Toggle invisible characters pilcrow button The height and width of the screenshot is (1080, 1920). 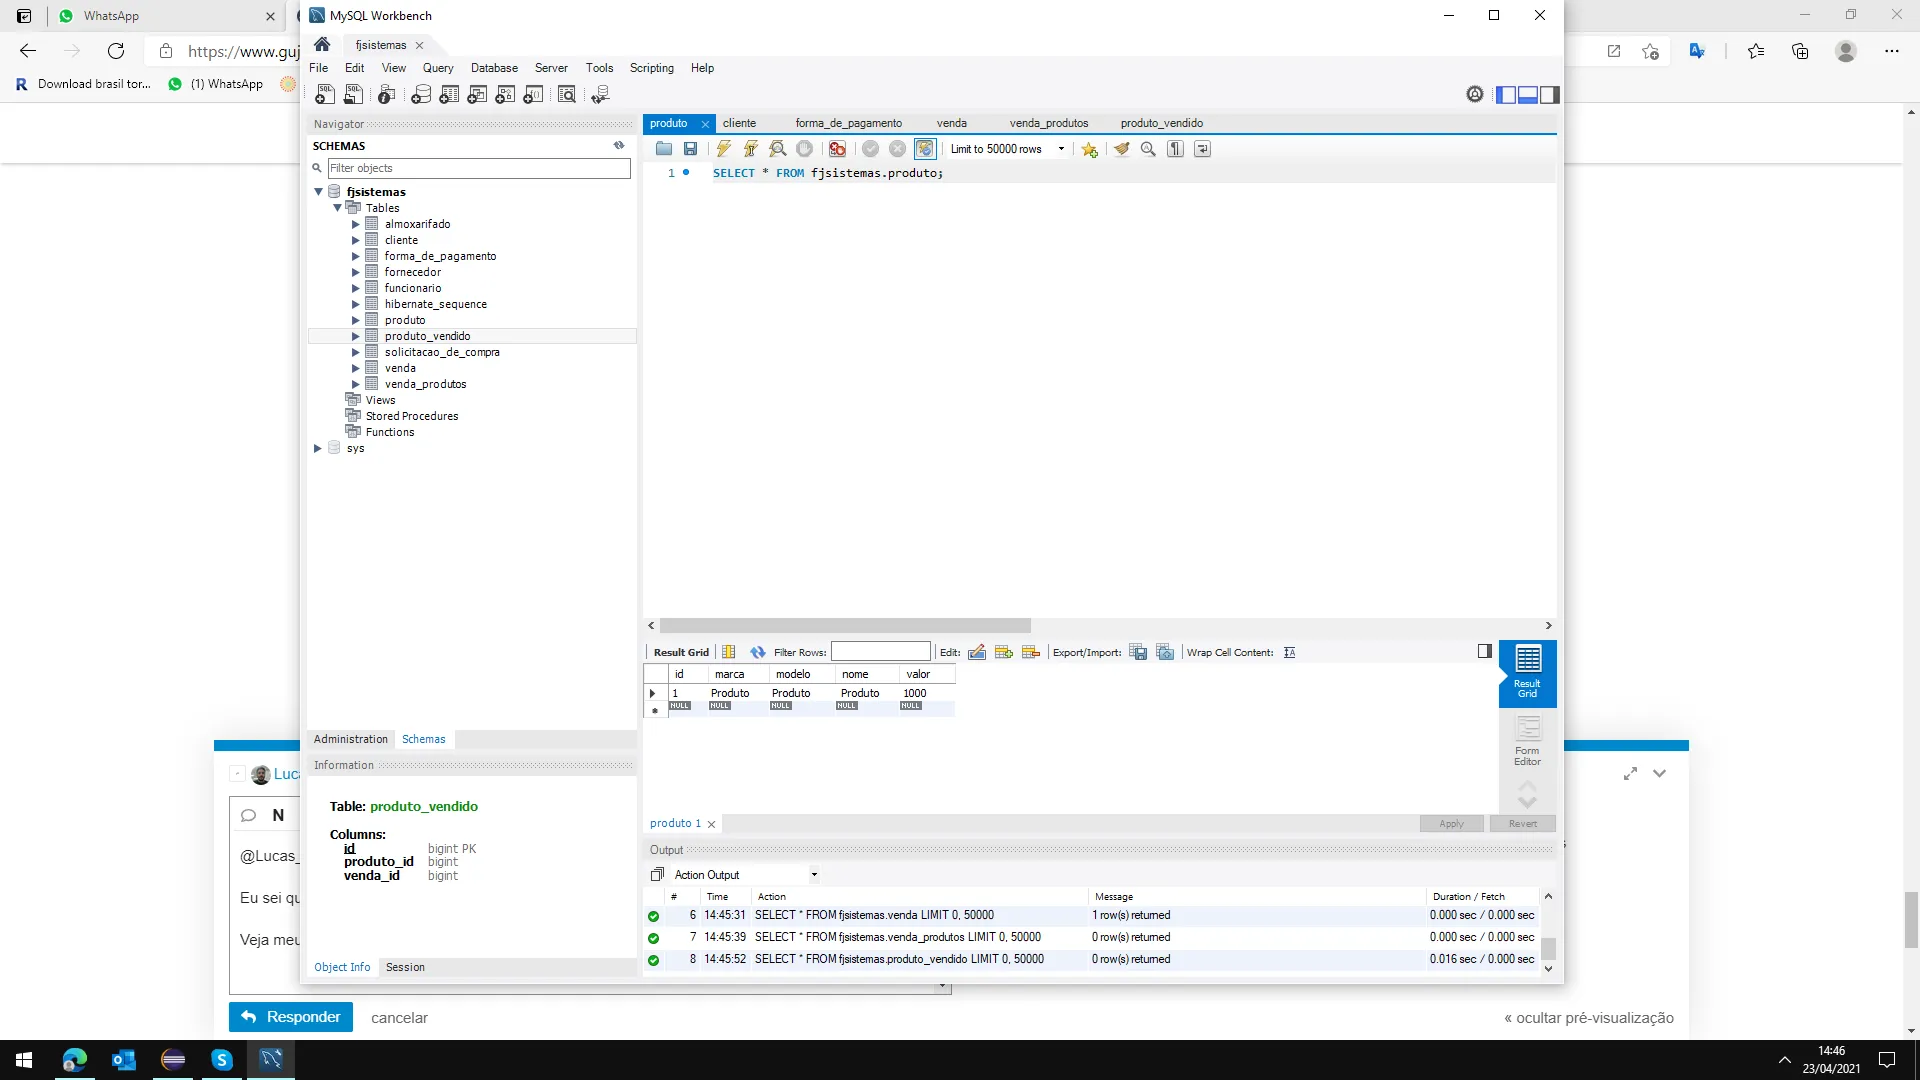(1176, 149)
